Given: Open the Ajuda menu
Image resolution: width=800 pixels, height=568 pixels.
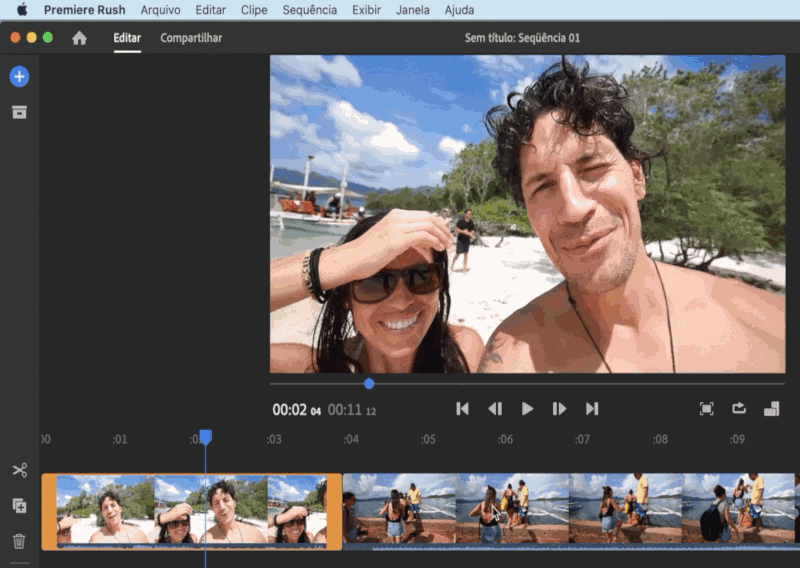Looking at the screenshot, I should coord(459,10).
